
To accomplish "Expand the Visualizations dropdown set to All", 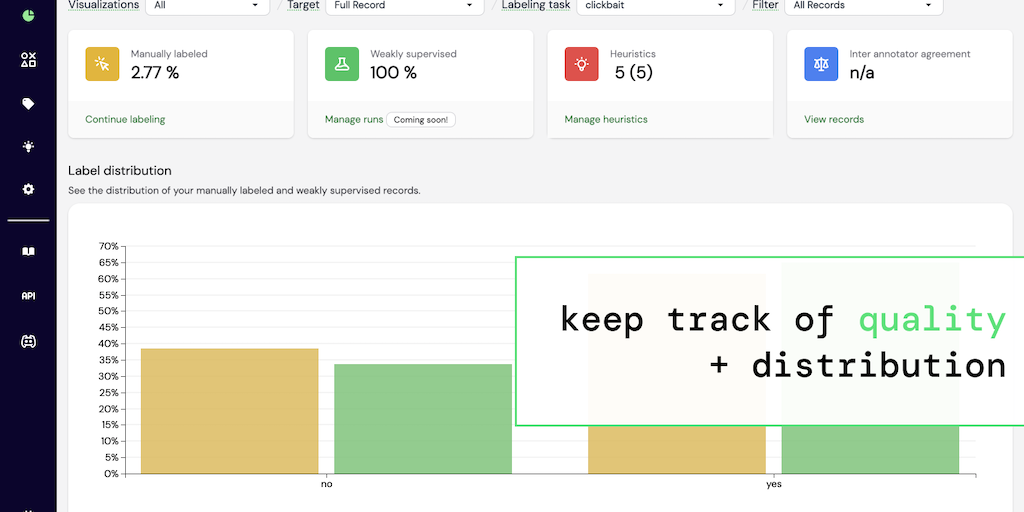I will click(x=207, y=5).
